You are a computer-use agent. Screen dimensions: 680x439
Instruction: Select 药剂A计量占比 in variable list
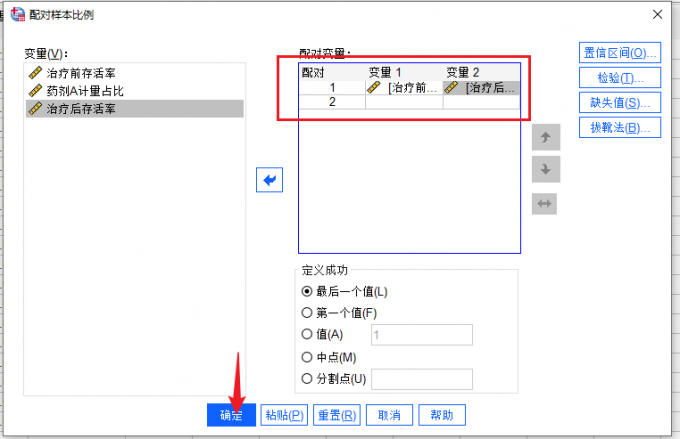[x=134, y=91]
